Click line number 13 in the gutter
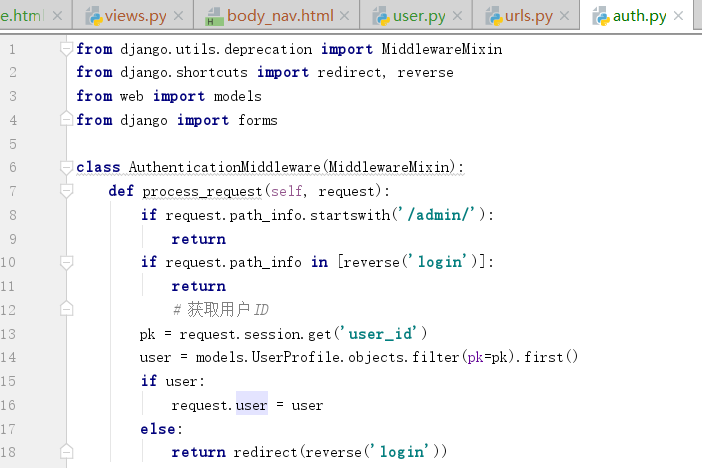702x468 pixels. (x=8, y=334)
